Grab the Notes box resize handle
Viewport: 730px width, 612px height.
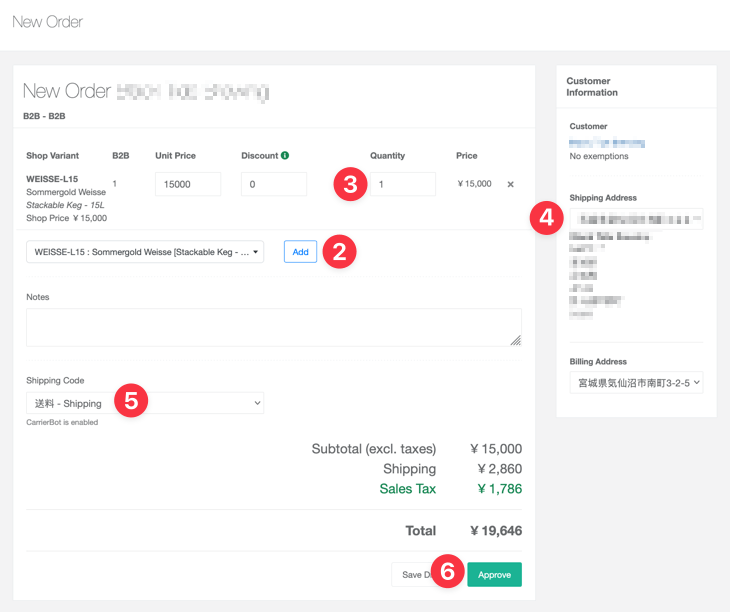pos(516,341)
